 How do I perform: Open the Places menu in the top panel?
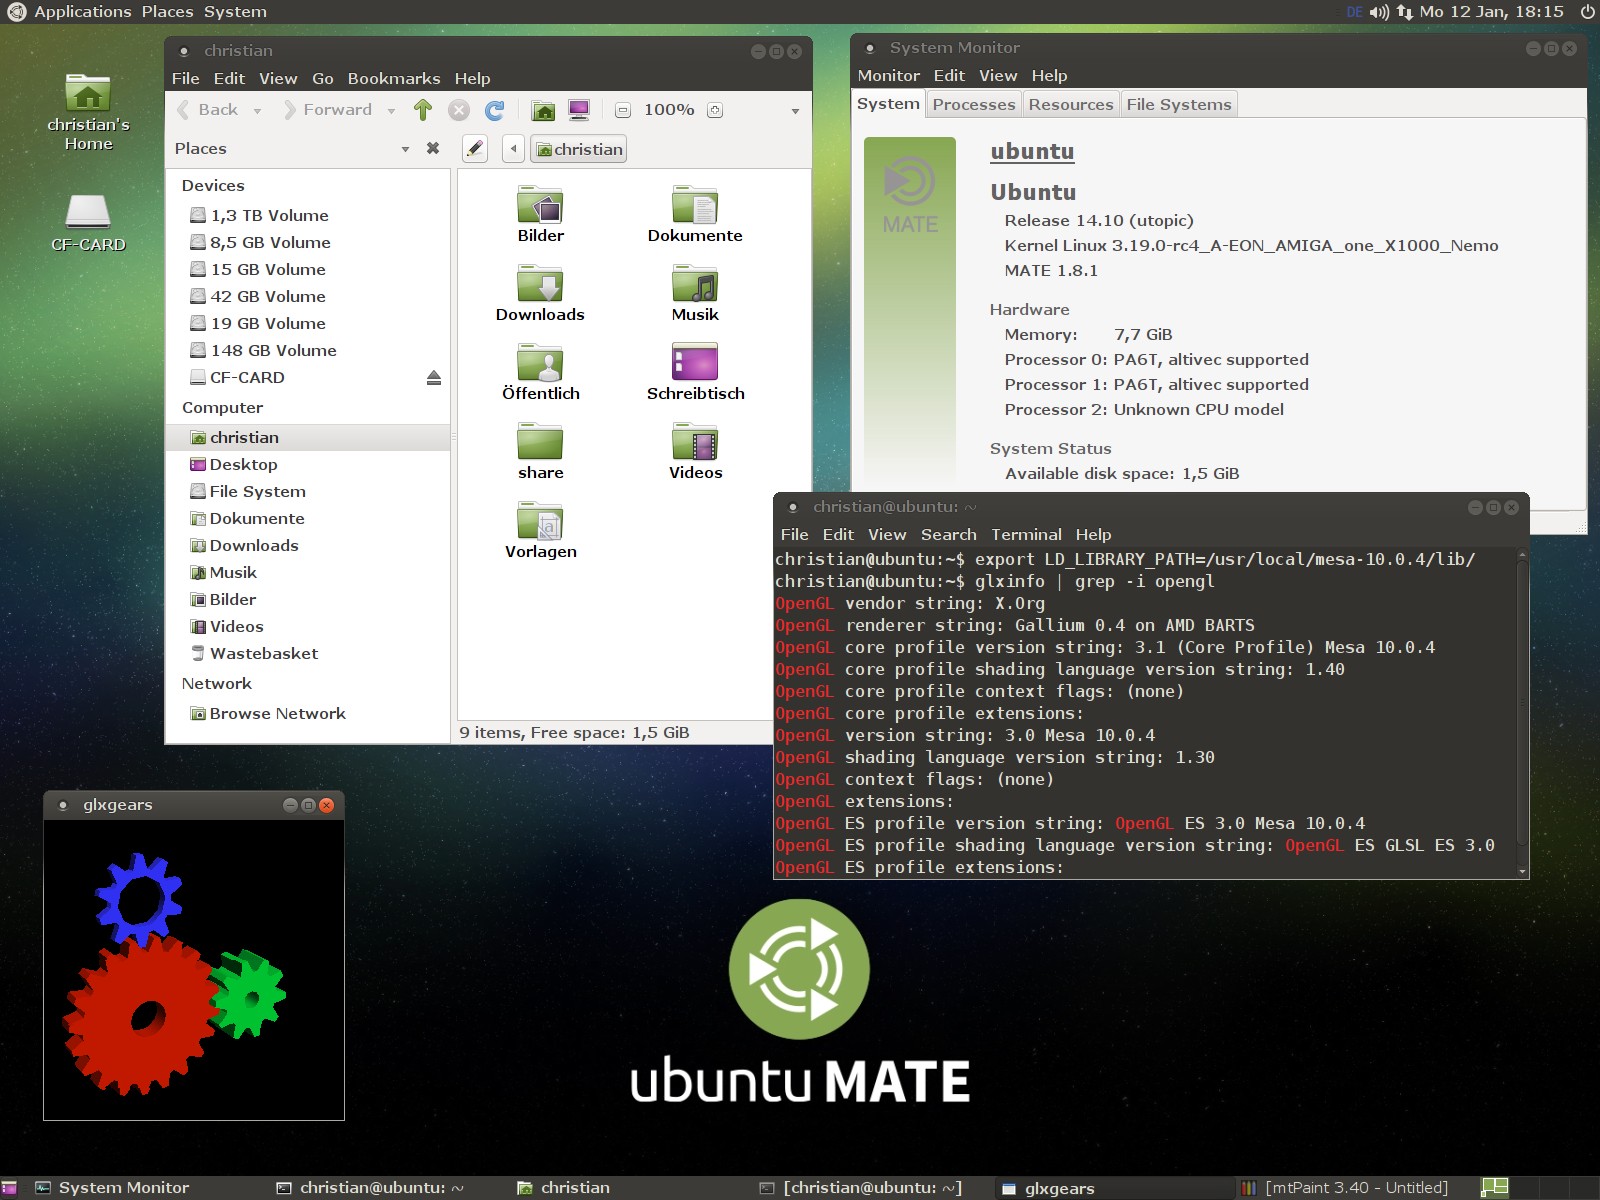[x=167, y=12]
